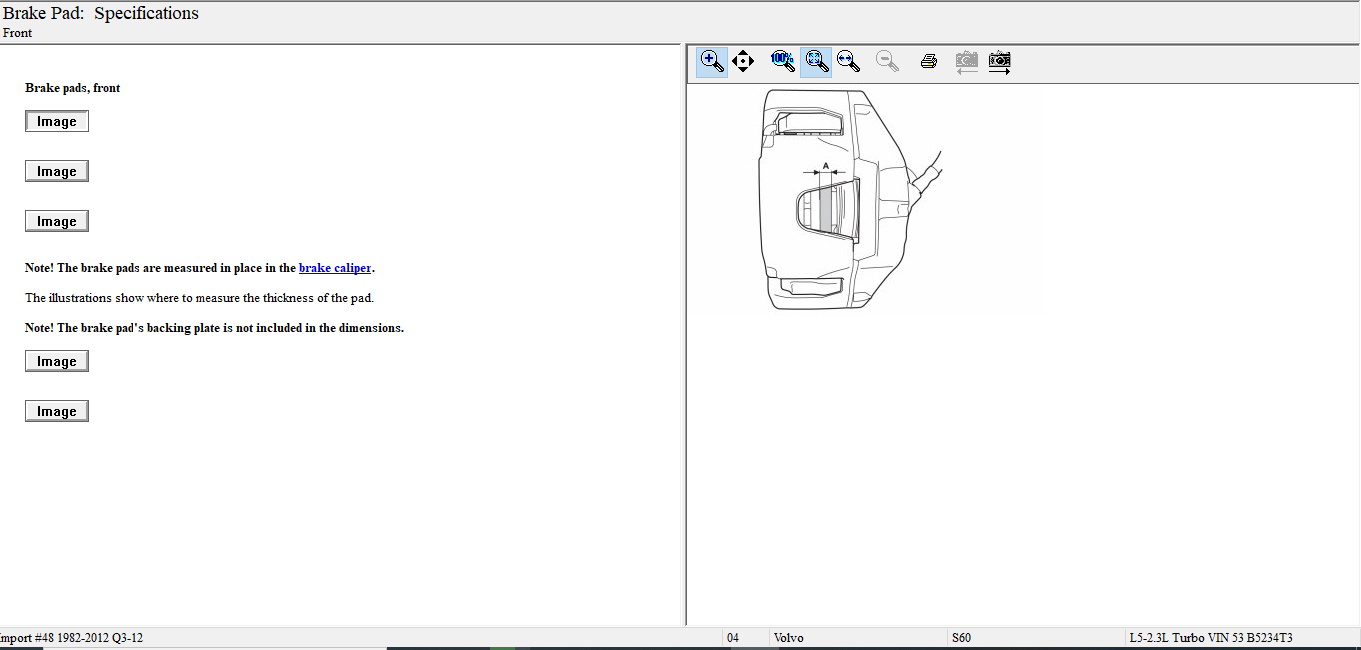Select the zoom in magnifier tool
Screen dimensions: 1361x650
712,62
